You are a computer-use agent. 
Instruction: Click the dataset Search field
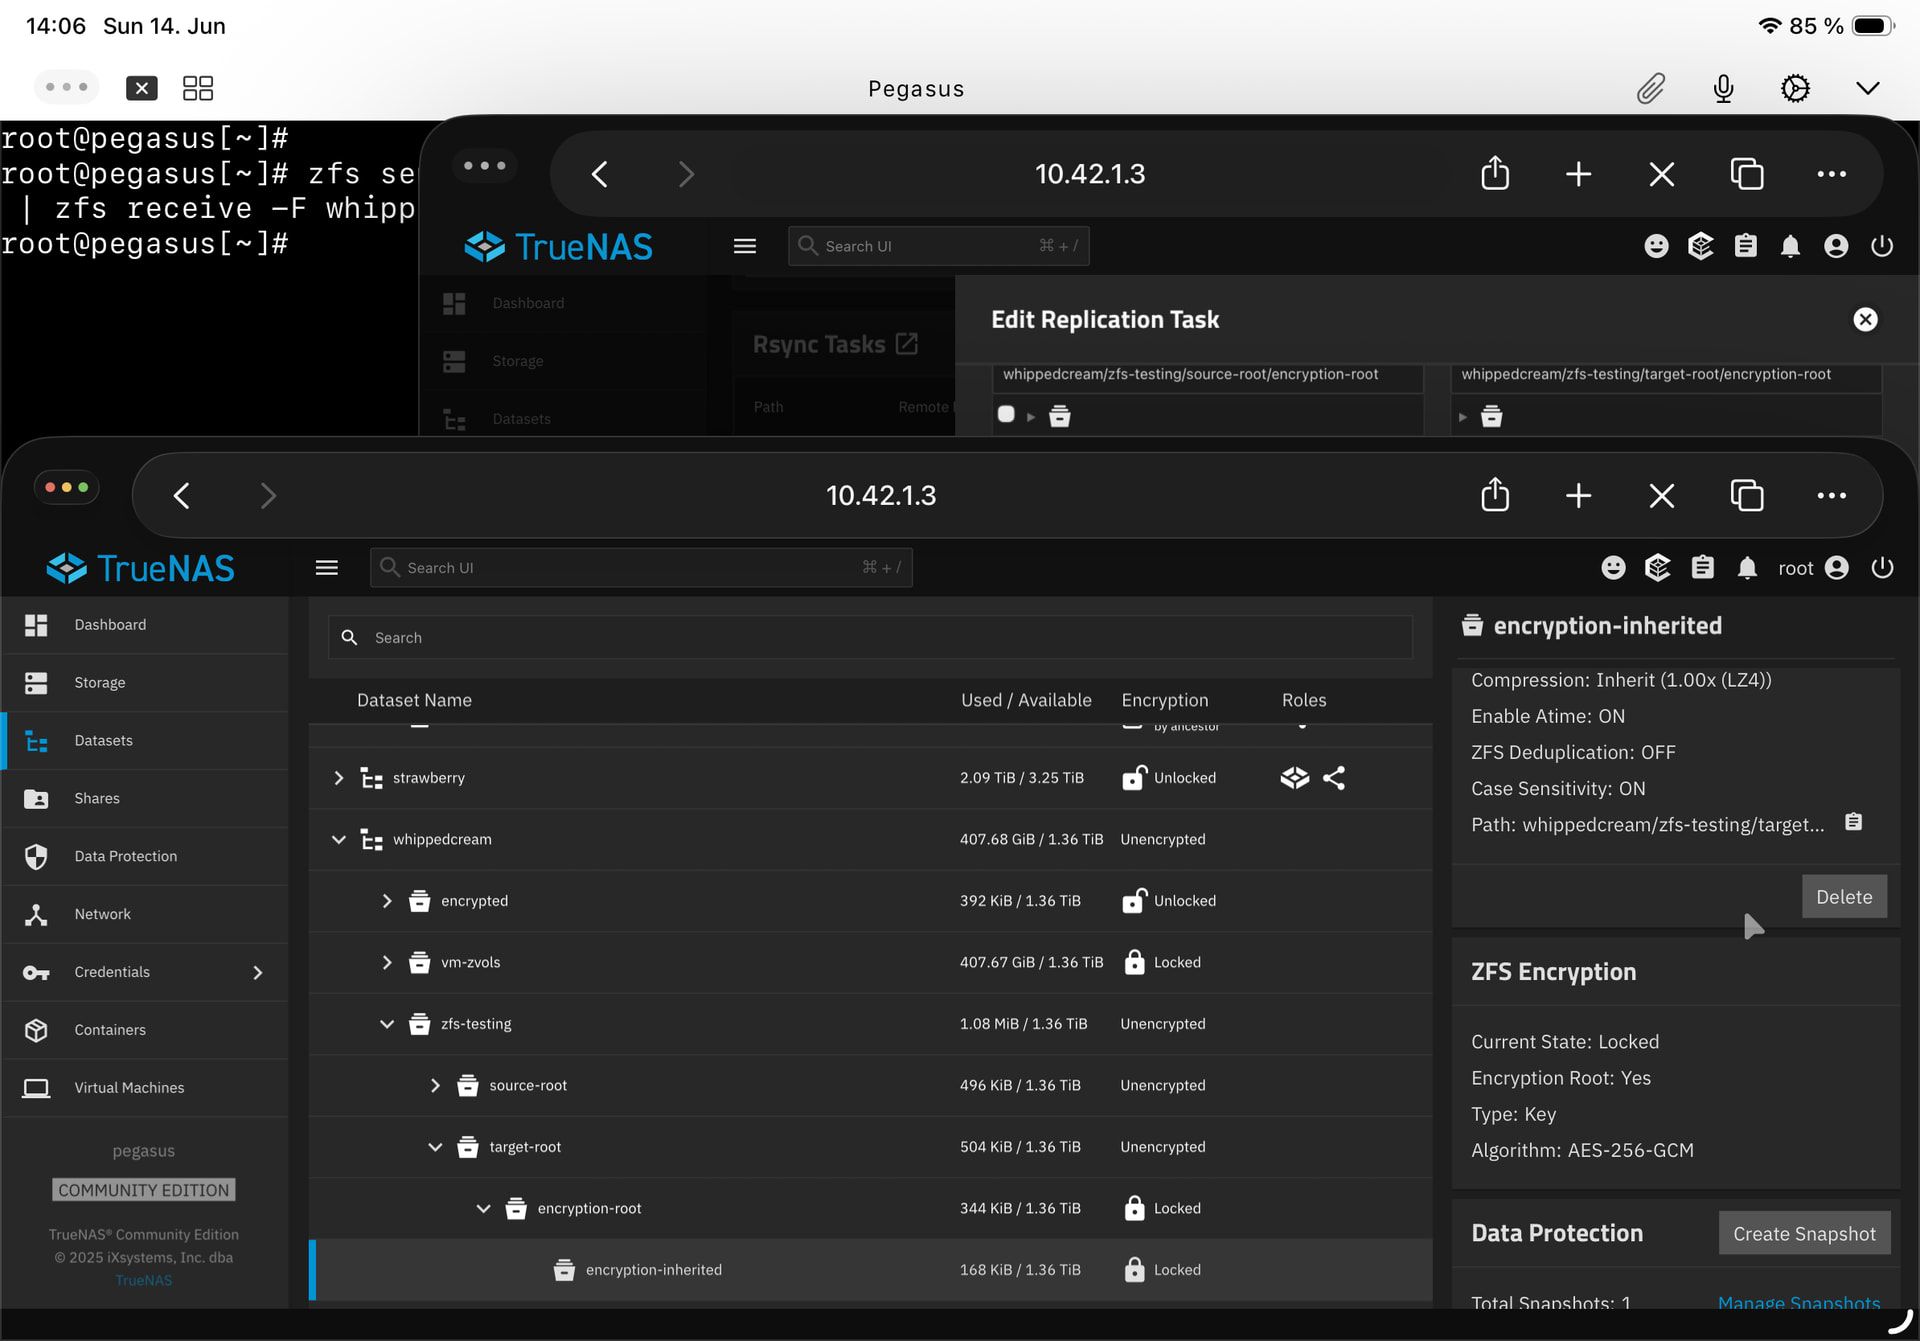click(870, 637)
